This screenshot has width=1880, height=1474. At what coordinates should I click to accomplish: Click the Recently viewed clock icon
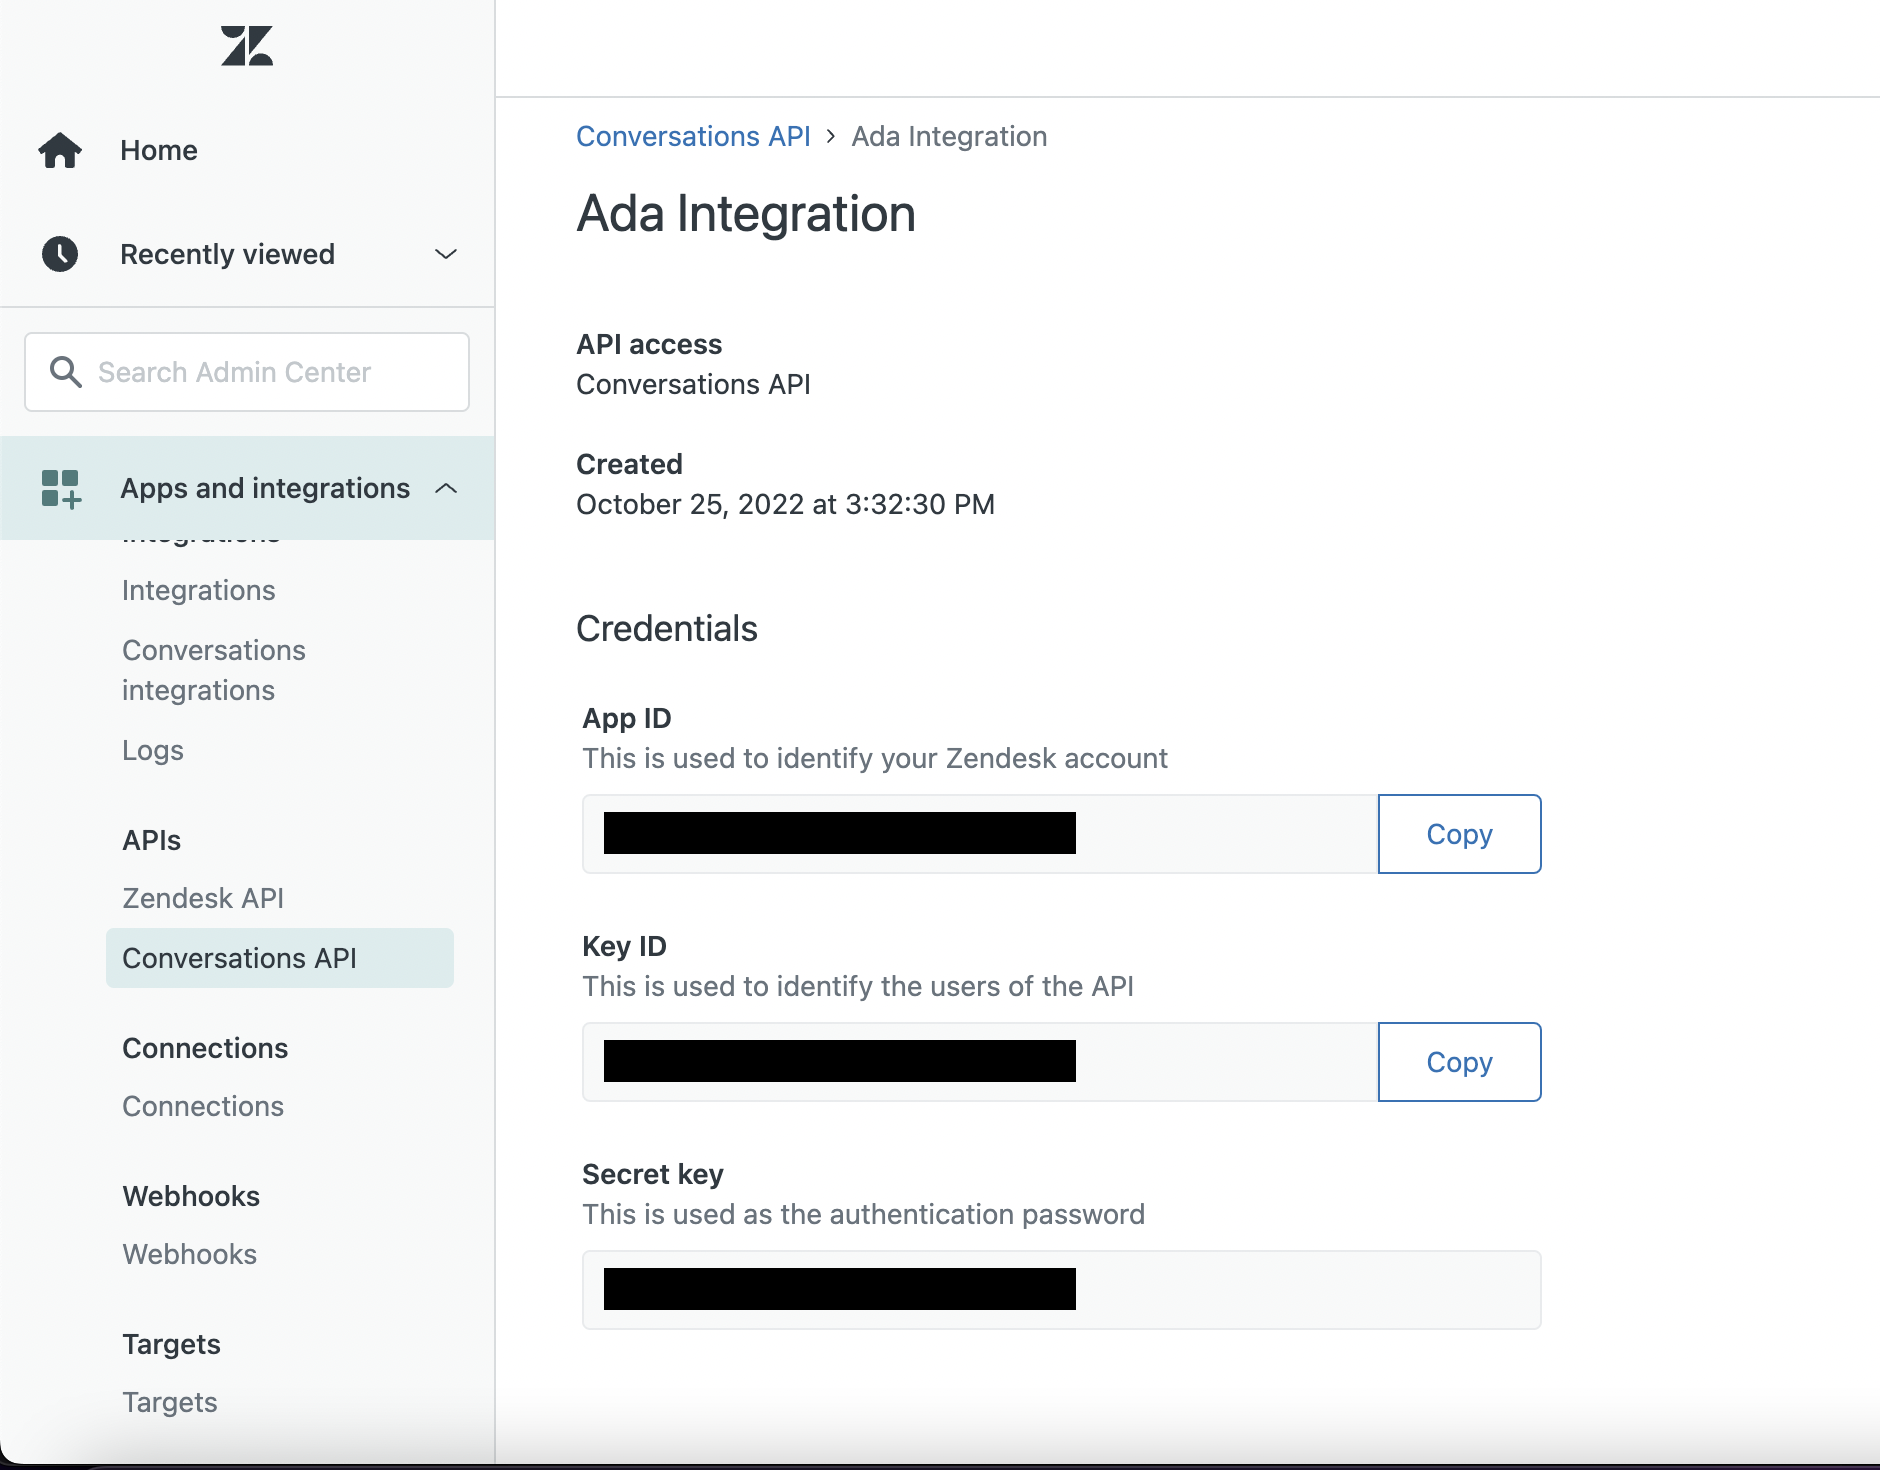[x=60, y=254]
